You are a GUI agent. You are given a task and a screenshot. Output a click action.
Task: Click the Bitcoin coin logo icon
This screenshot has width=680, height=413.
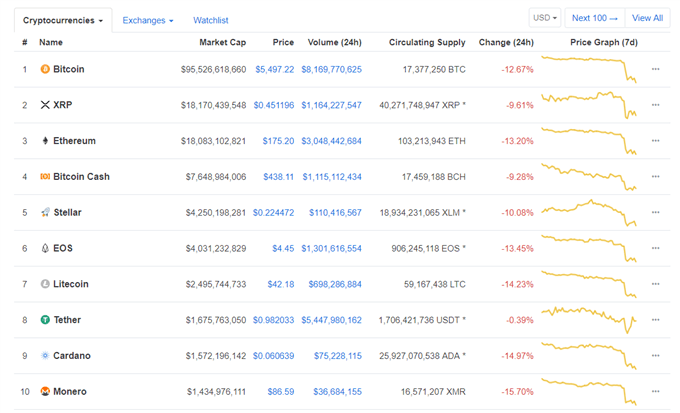(45, 69)
